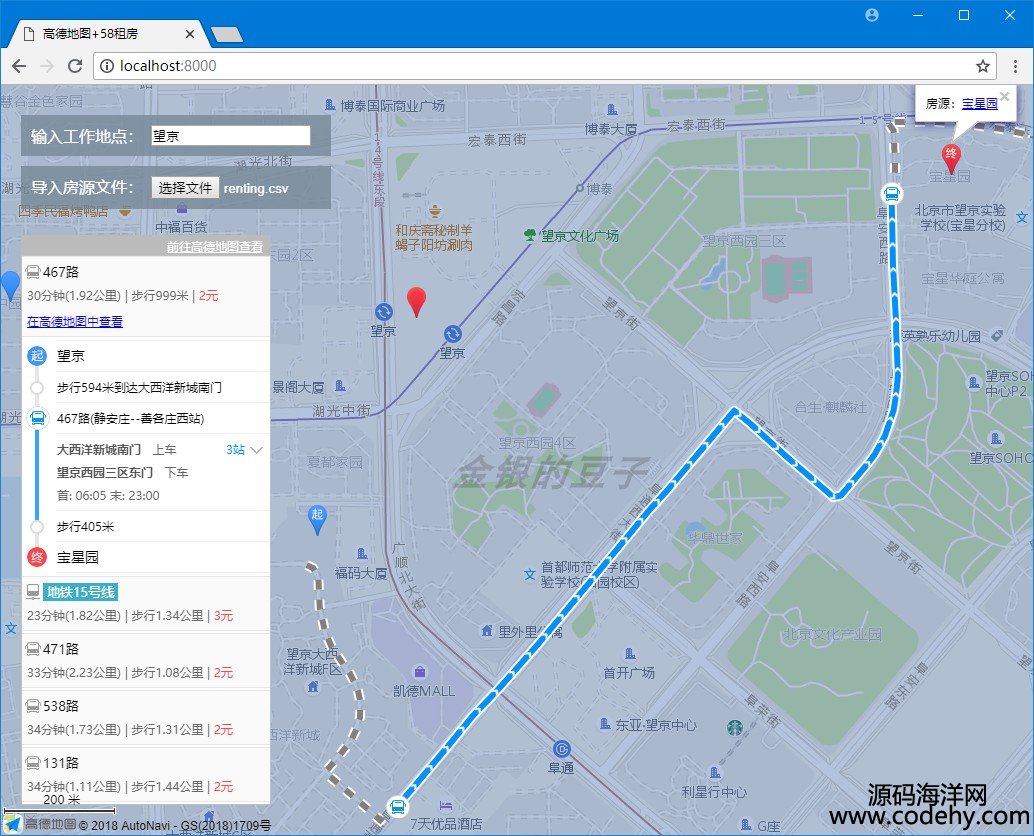This screenshot has height=836, width=1034.
Task: Click the blue 起 start marker on the map
Action: click(x=317, y=519)
